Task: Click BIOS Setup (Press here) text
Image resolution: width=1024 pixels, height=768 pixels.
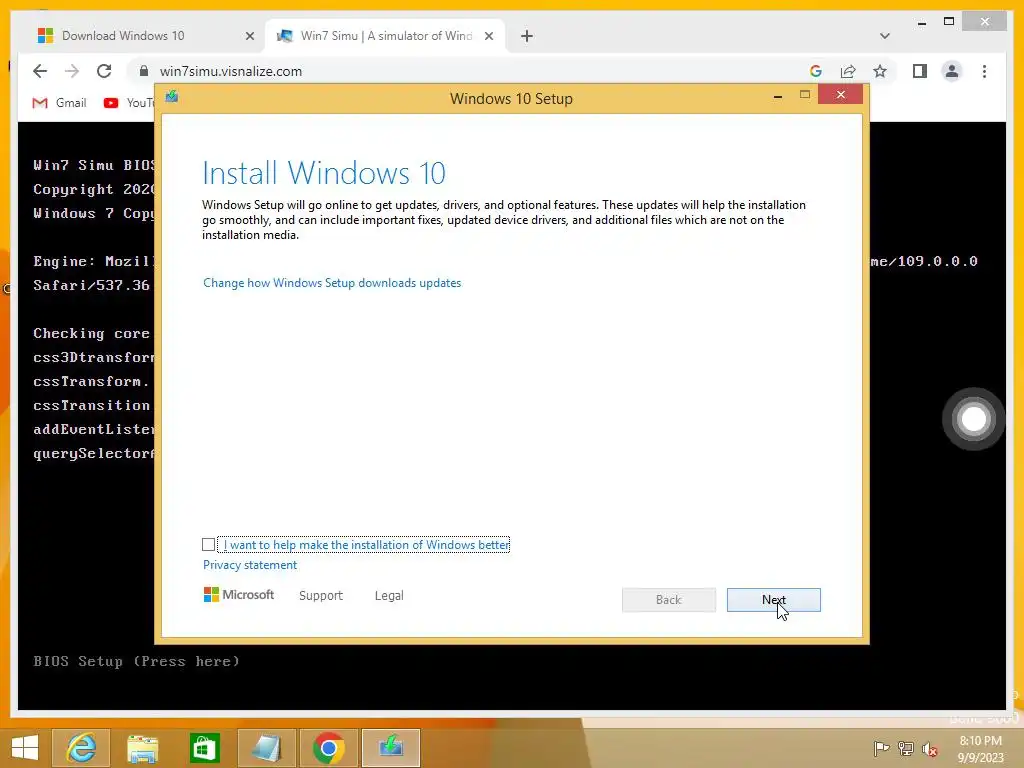Action: click(136, 661)
